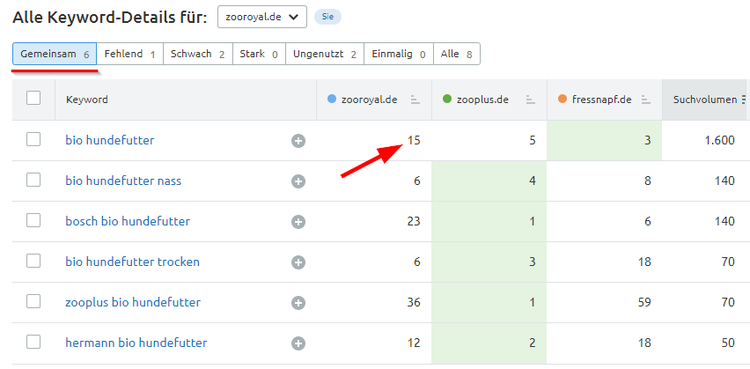Tick checkbox for 'bio hundefutter nass'
This screenshot has width=750, height=369.
33,180
